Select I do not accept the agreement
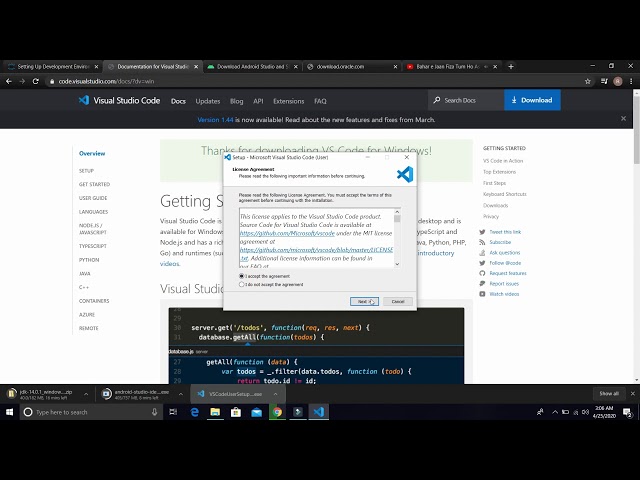Image resolution: width=640 pixels, height=480 pixels. point(242,284)
